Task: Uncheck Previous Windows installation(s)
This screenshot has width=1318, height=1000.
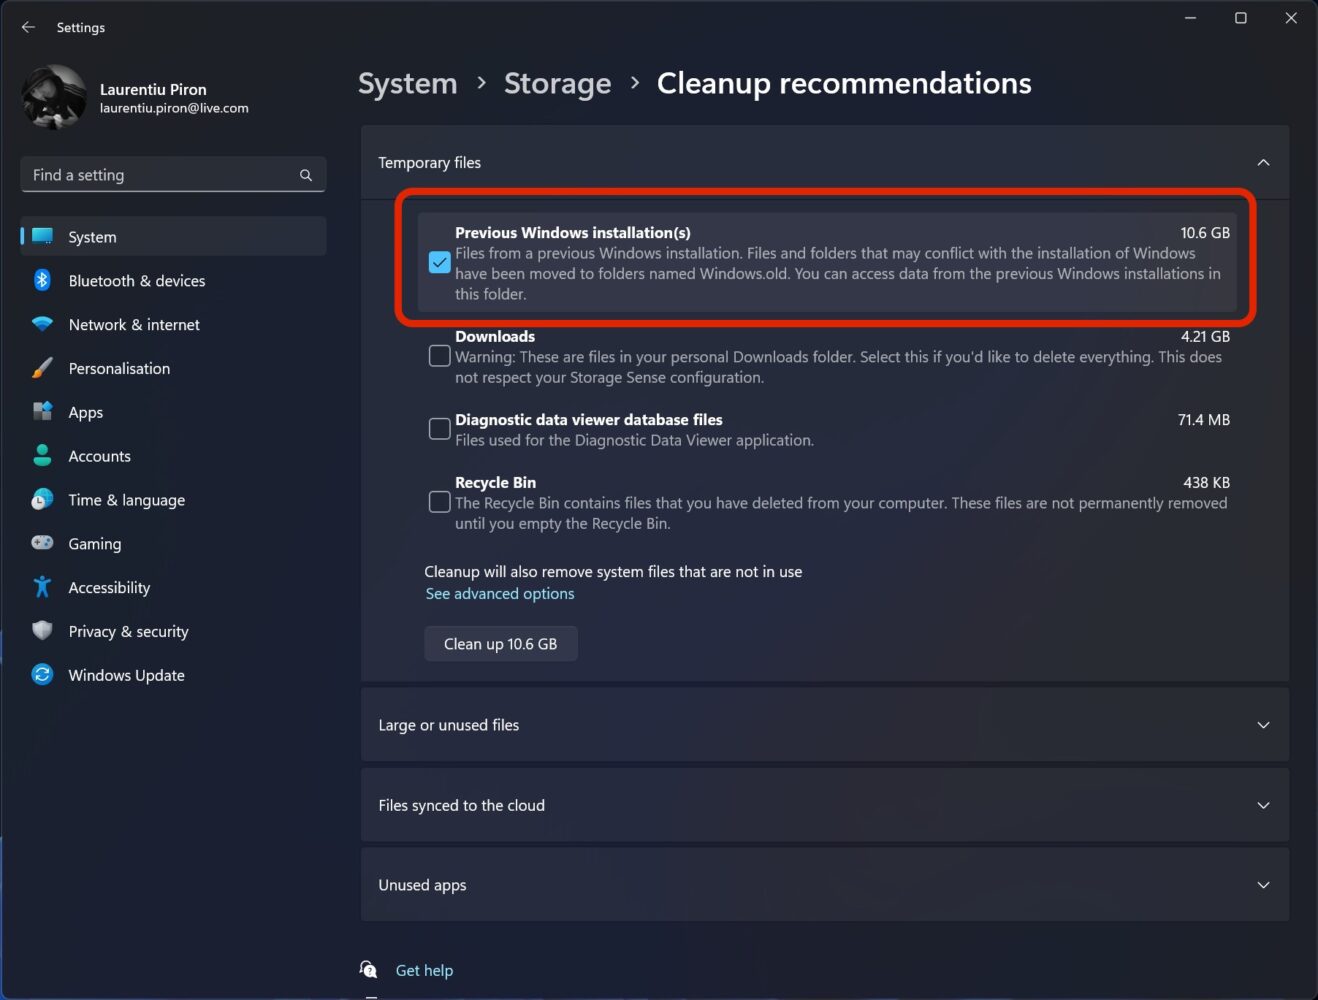Action: [x=439, y=262]
